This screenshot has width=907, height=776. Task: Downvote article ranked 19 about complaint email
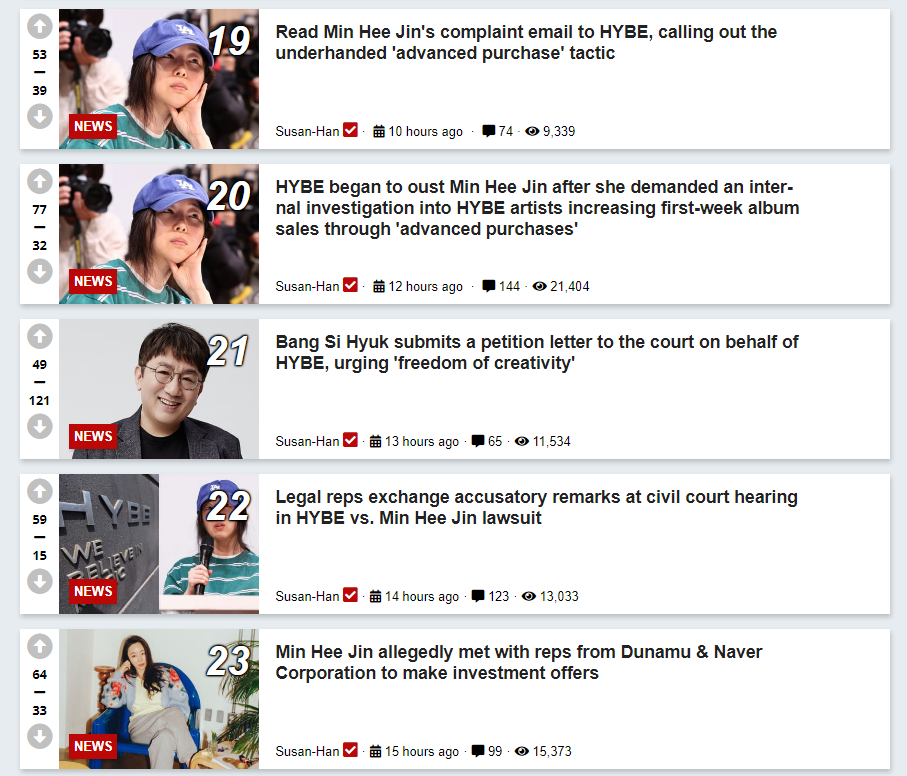[39, 116]
